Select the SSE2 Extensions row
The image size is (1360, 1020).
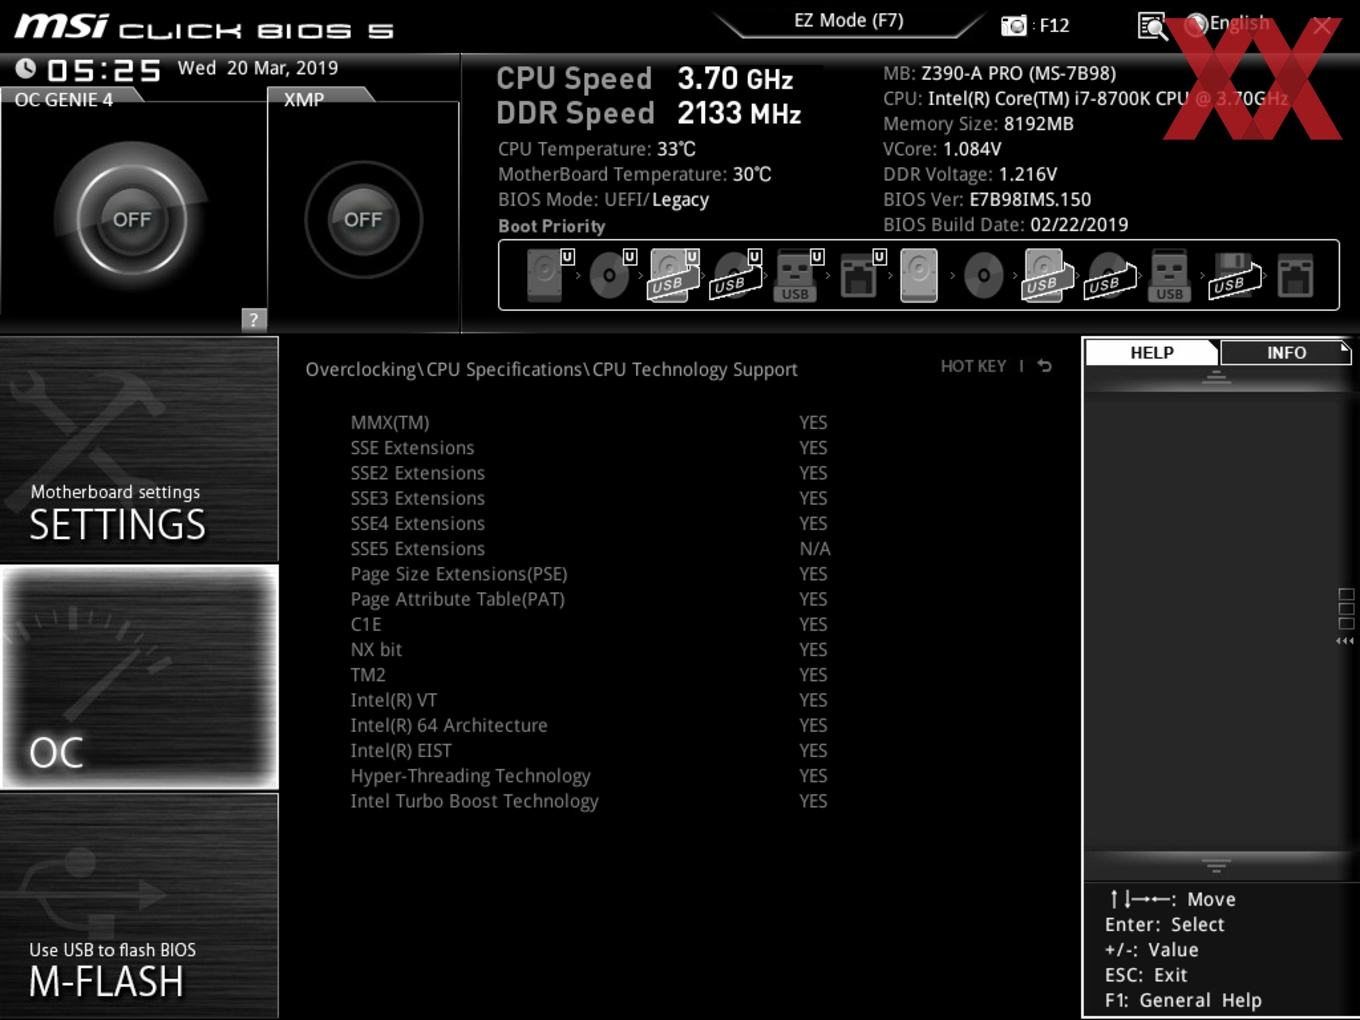[590, 473]
